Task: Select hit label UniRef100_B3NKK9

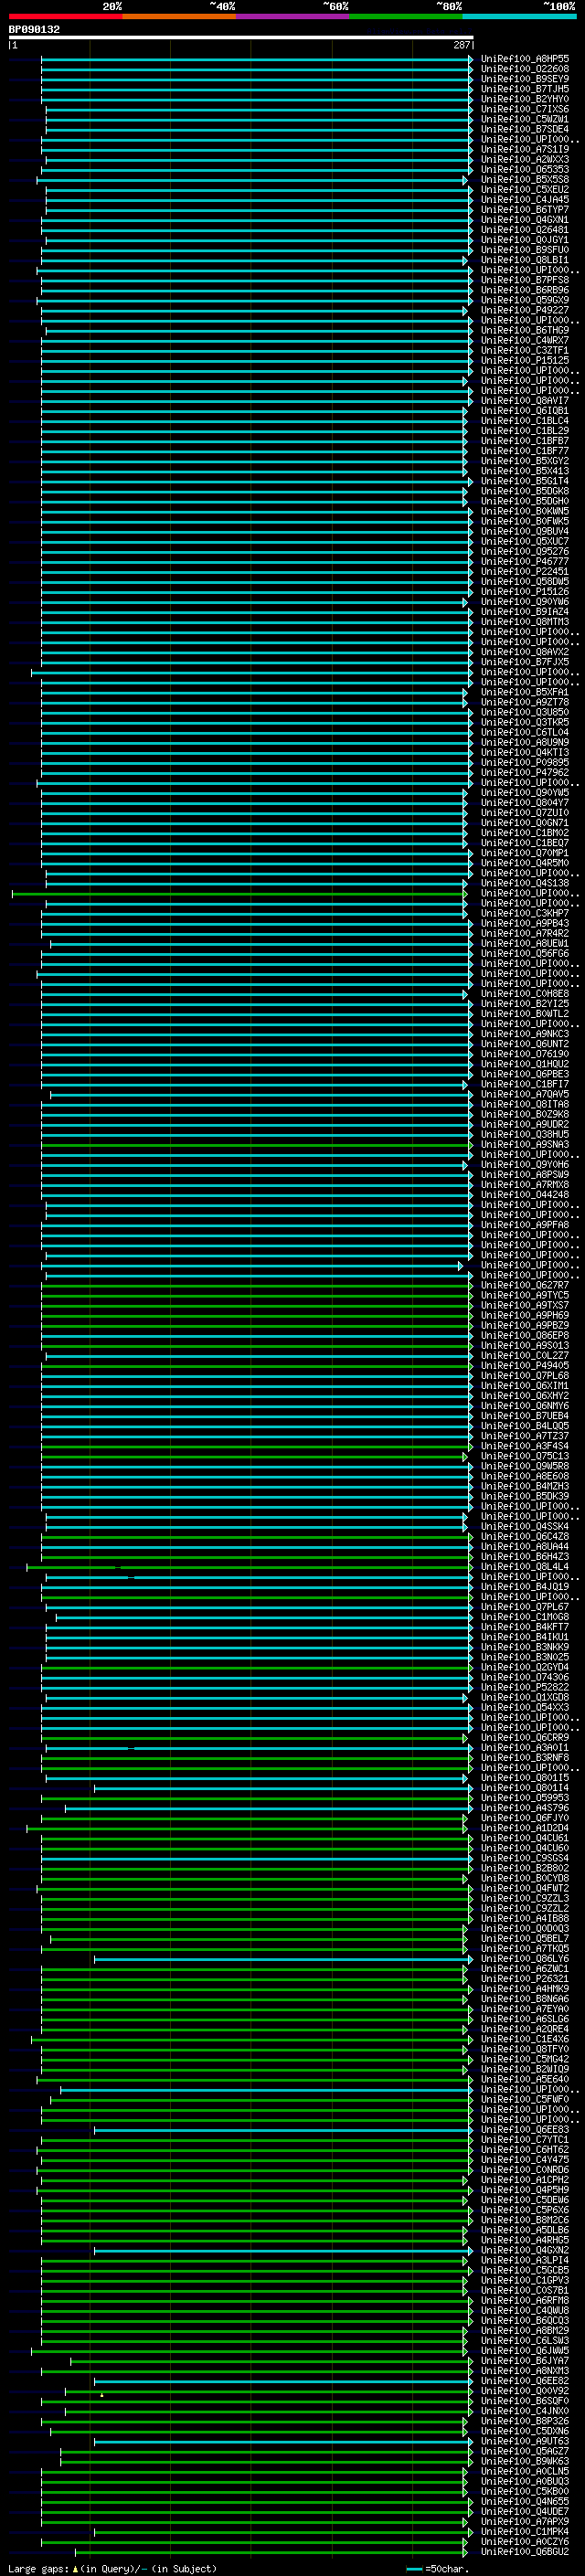Action: tap(525, 1647)
